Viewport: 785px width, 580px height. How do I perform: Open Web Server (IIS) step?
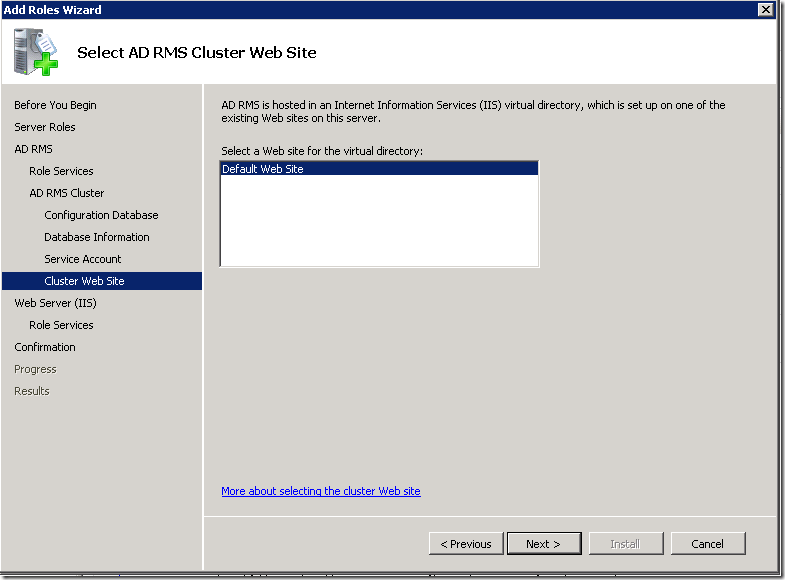point(55,303)
